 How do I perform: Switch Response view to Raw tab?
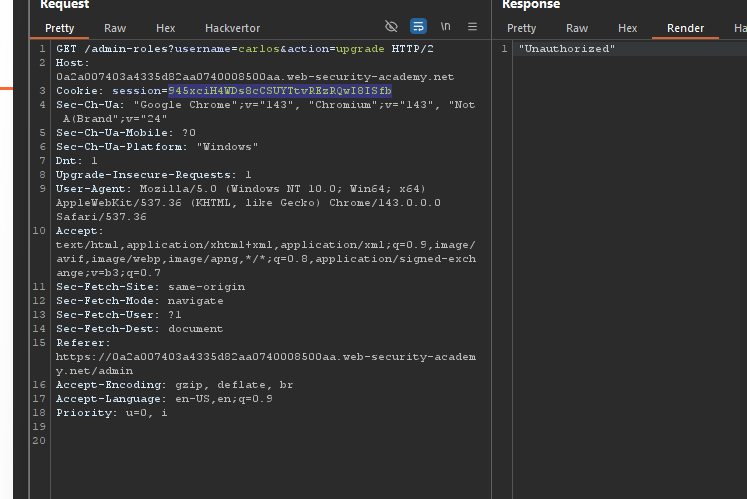coord(577,28)
